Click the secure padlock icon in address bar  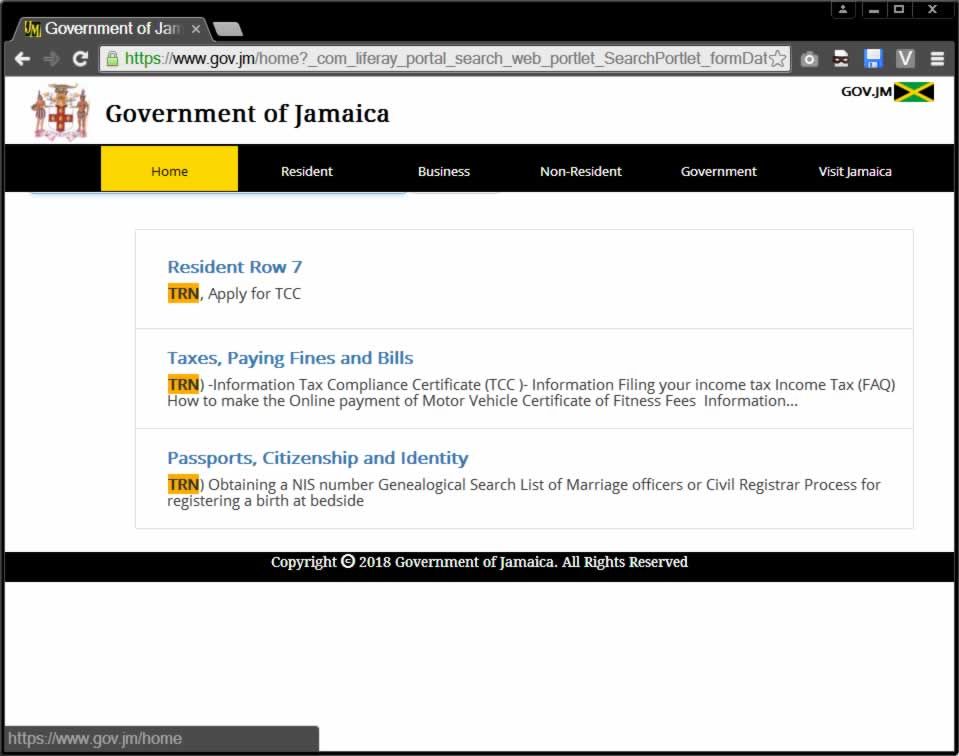tap(112, 59)
